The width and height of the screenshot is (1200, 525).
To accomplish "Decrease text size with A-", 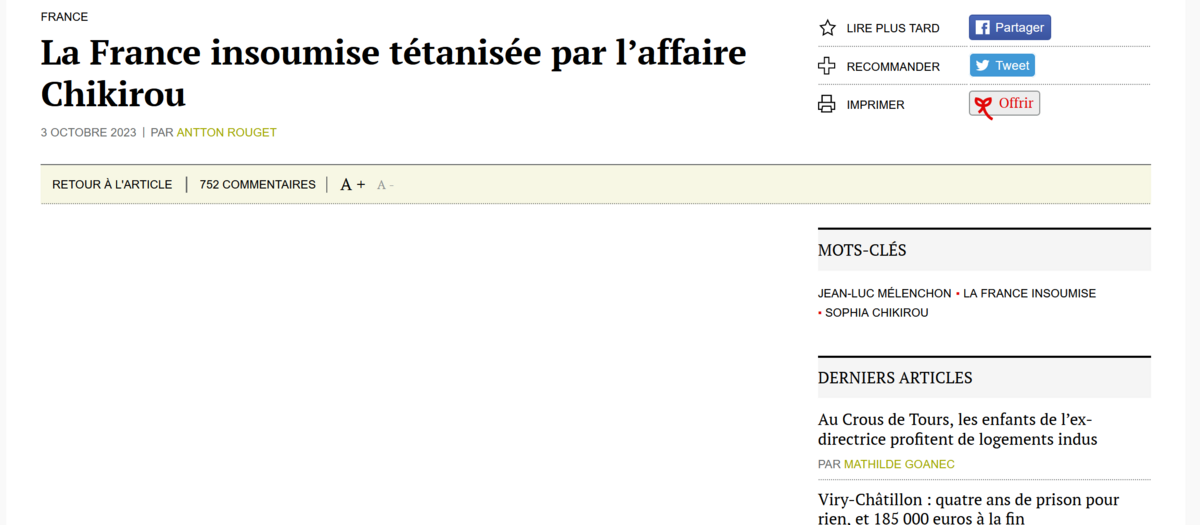I will click(385, 185).
